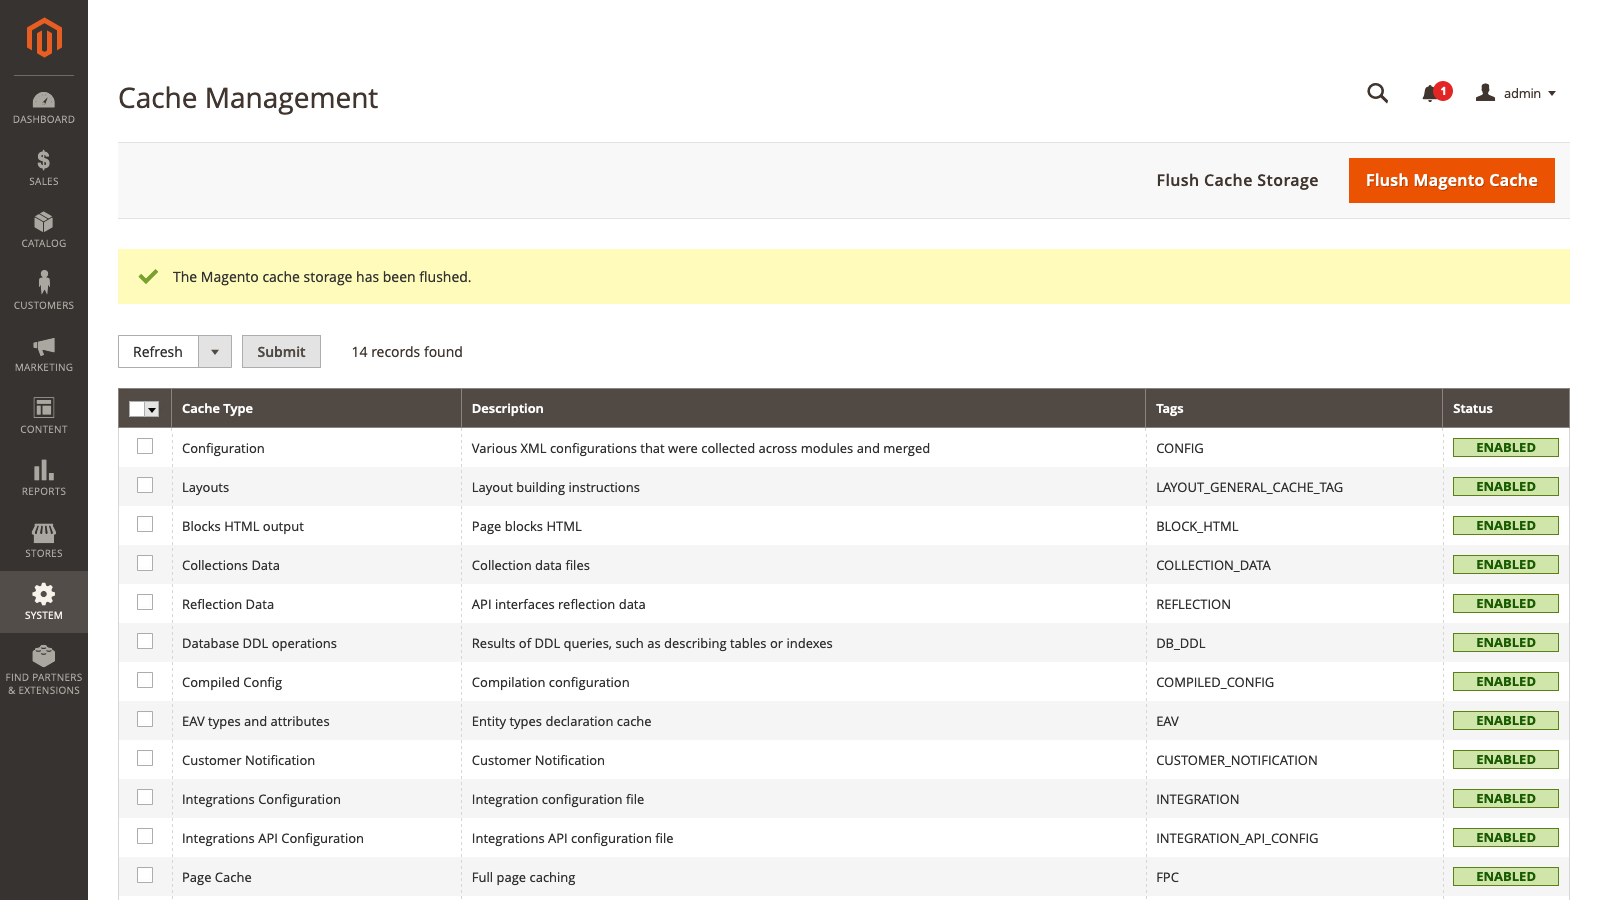Click 'Compilation configuration' description text
The width and height of the screenshot is (1600, 900).
click(550, 682)
